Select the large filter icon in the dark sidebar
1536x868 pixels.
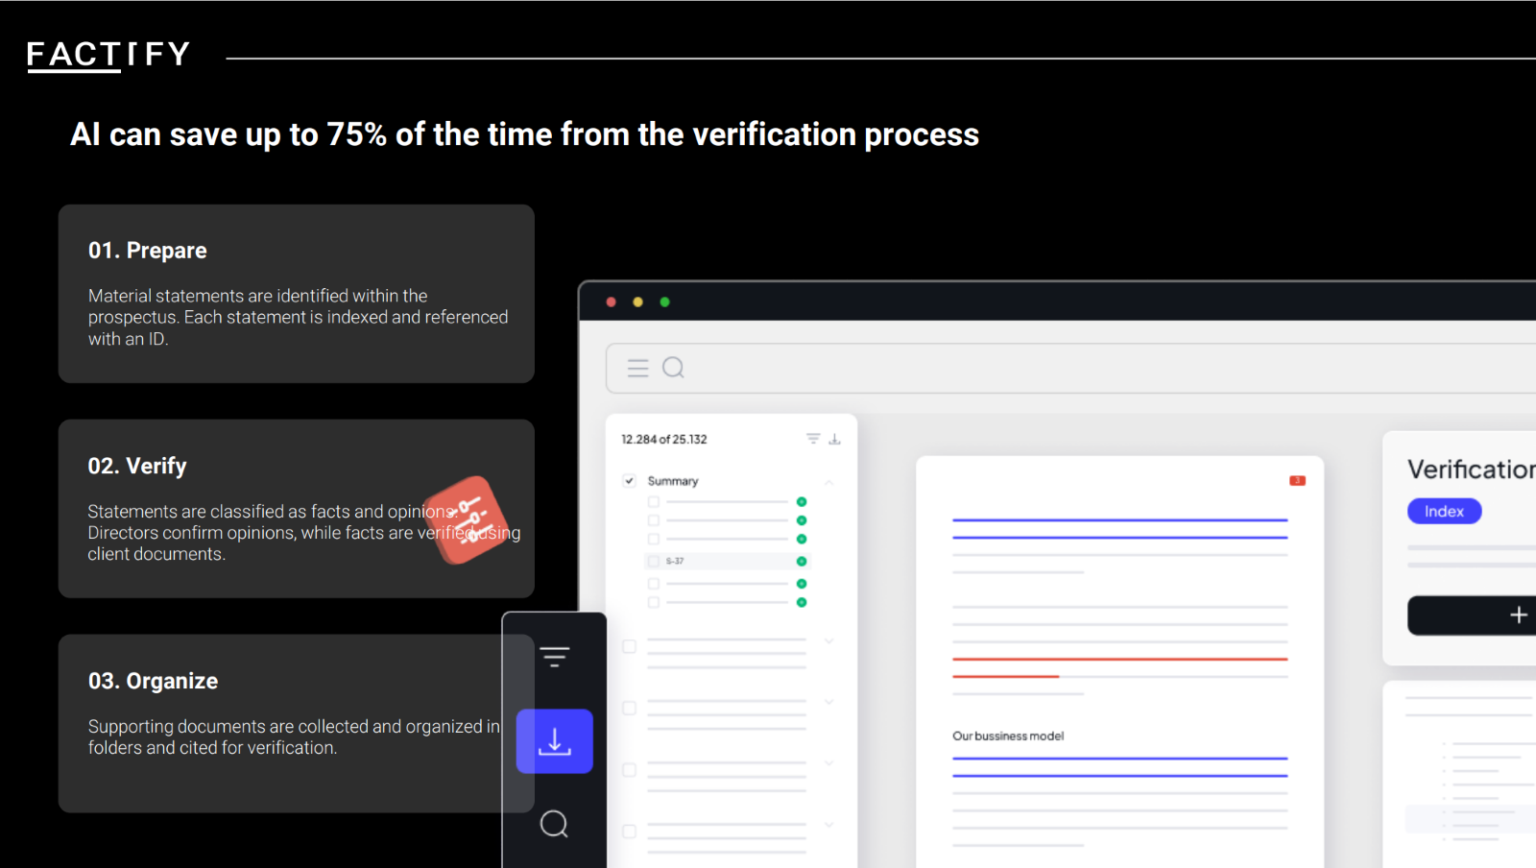(x=554, y=657)
